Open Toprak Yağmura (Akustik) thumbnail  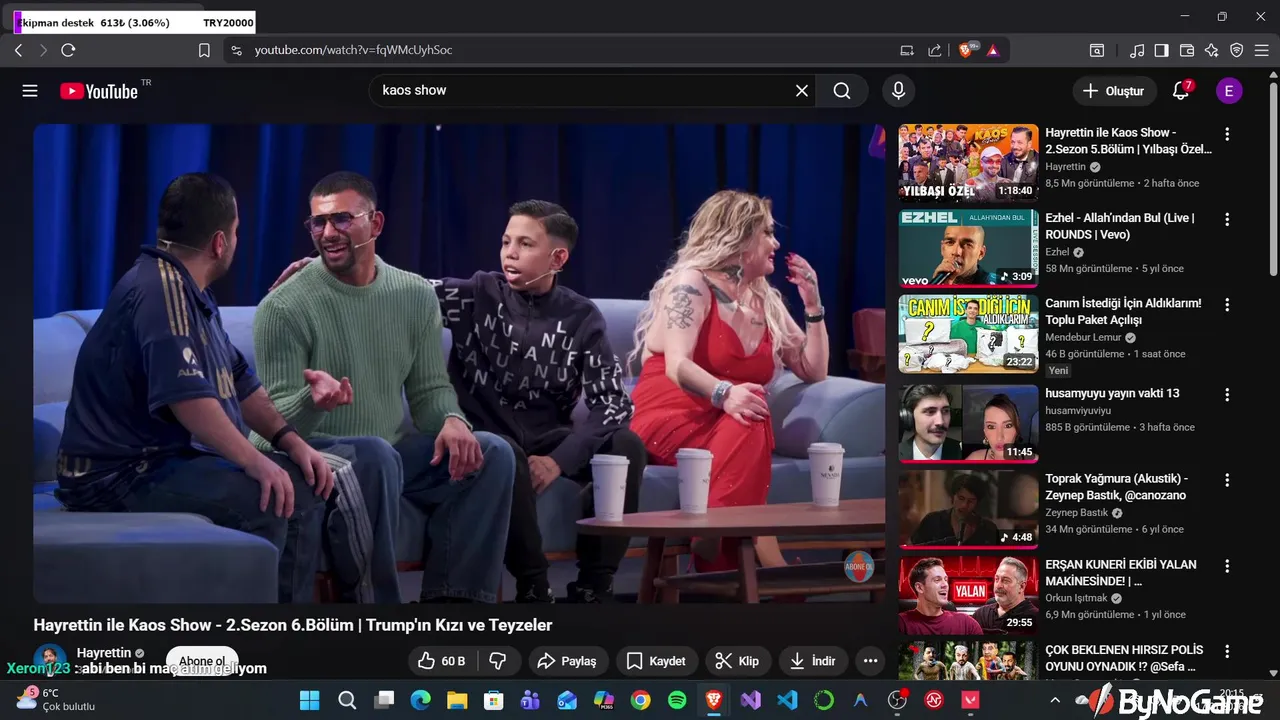coord(968,509)
